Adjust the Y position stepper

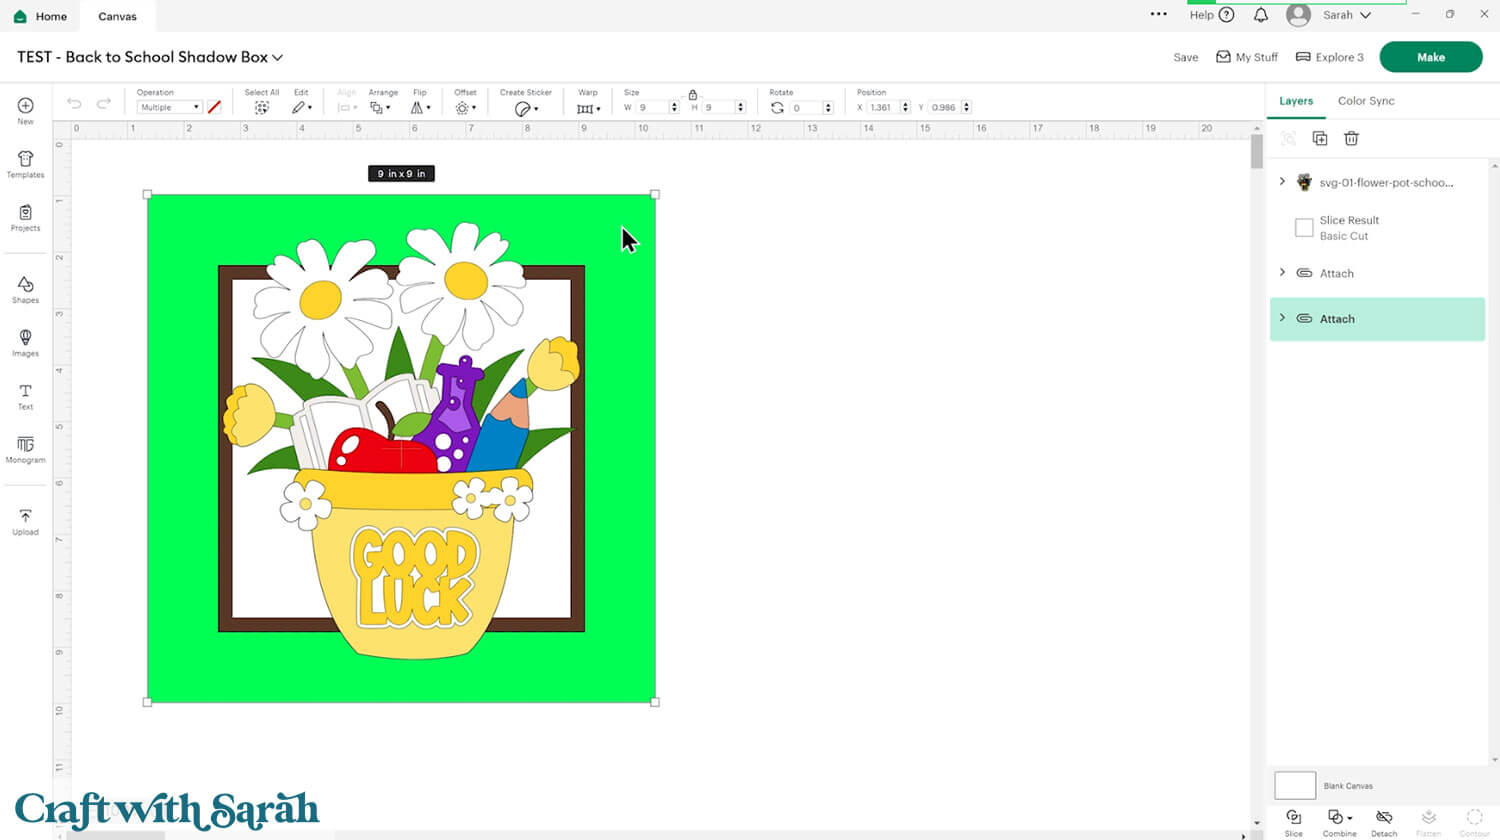966,107
